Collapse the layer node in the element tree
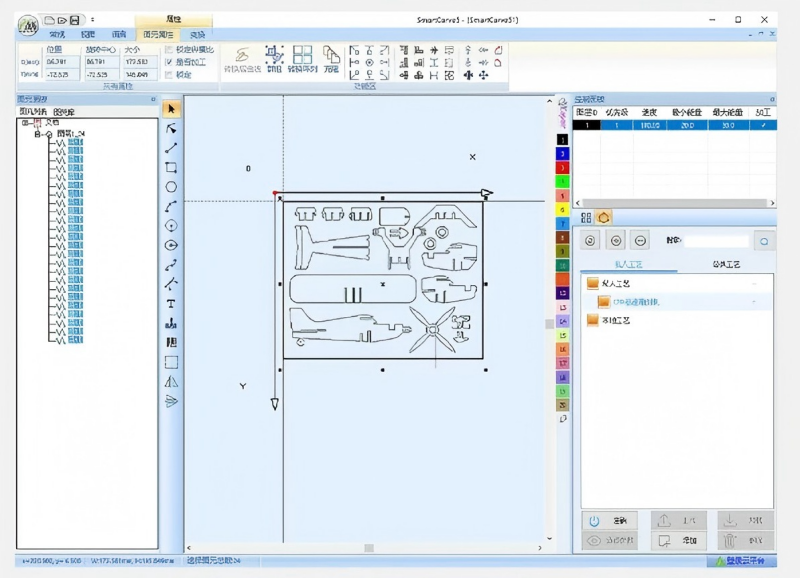Screen dimensions: 800x578 [x=38, y=133]
